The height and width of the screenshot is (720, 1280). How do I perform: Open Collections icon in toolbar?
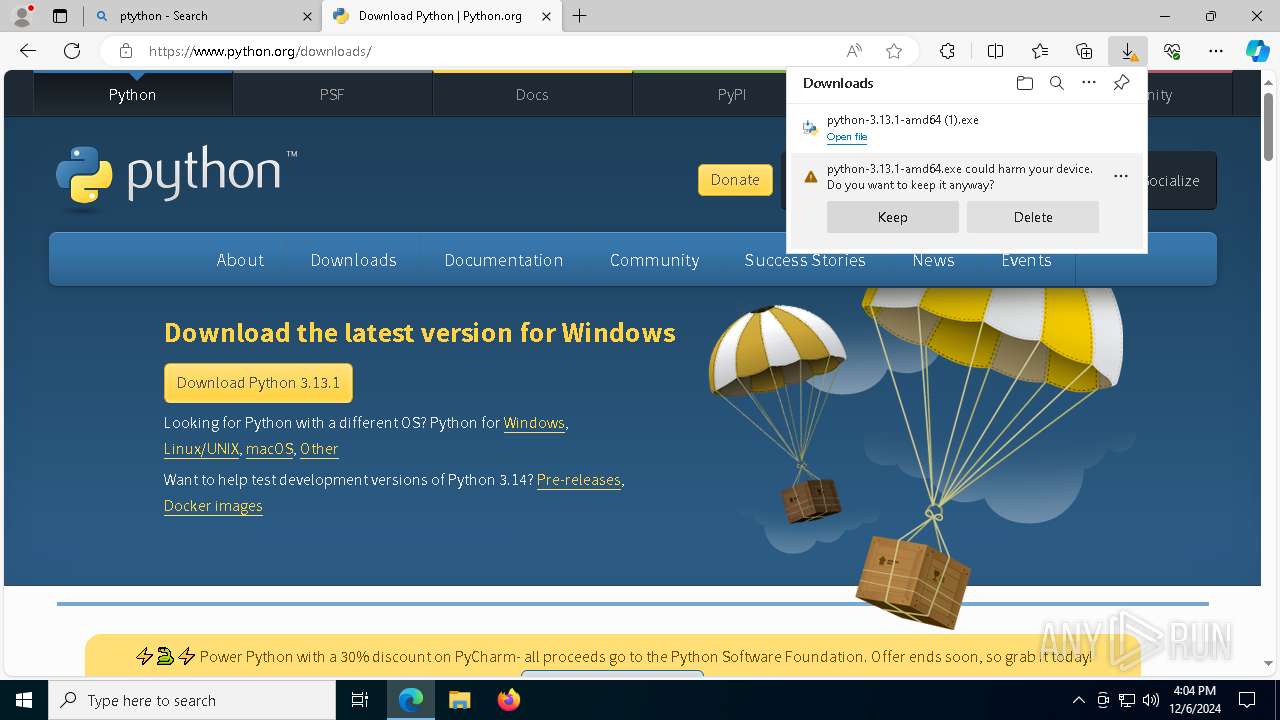1084,51
